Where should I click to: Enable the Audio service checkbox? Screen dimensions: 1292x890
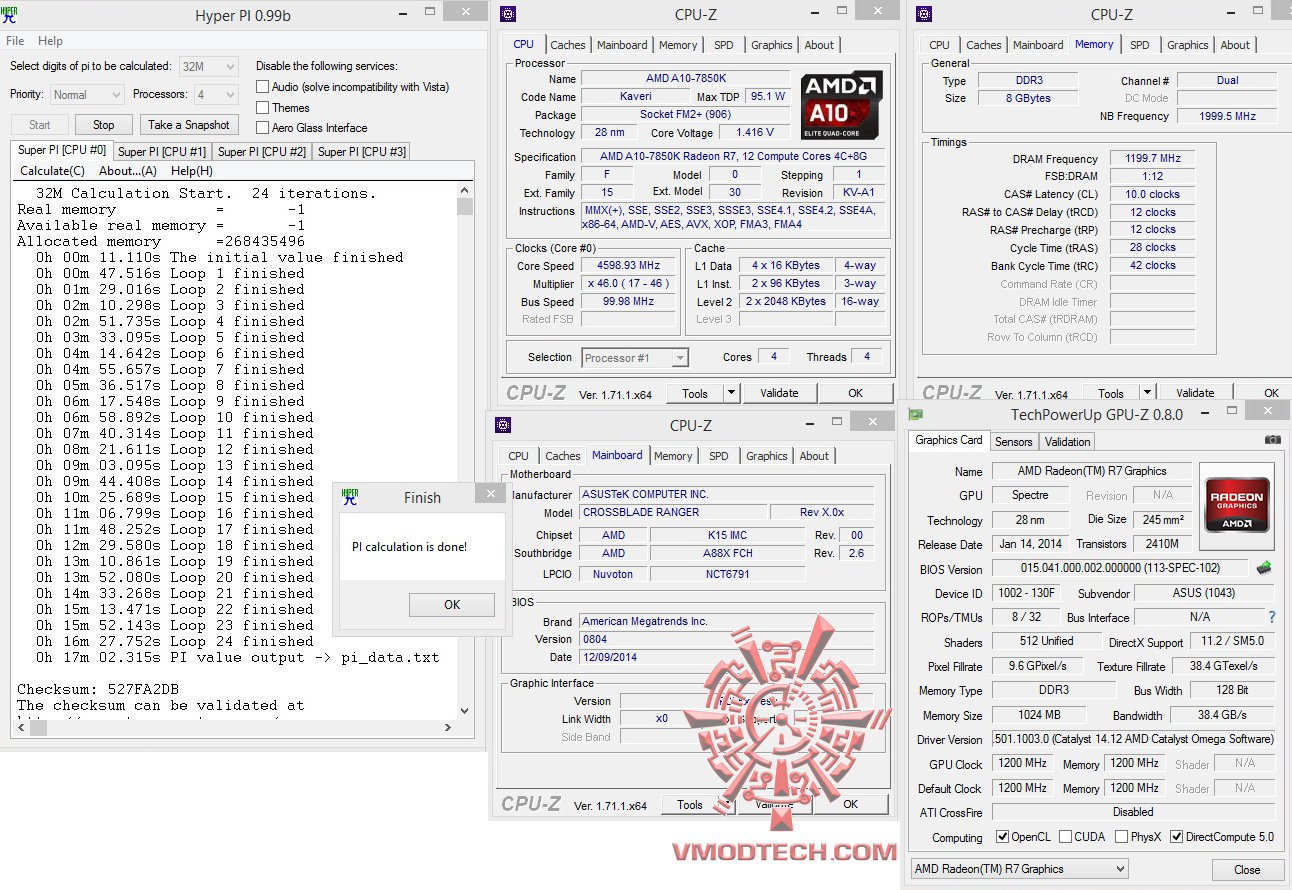[x=263, y=87]
